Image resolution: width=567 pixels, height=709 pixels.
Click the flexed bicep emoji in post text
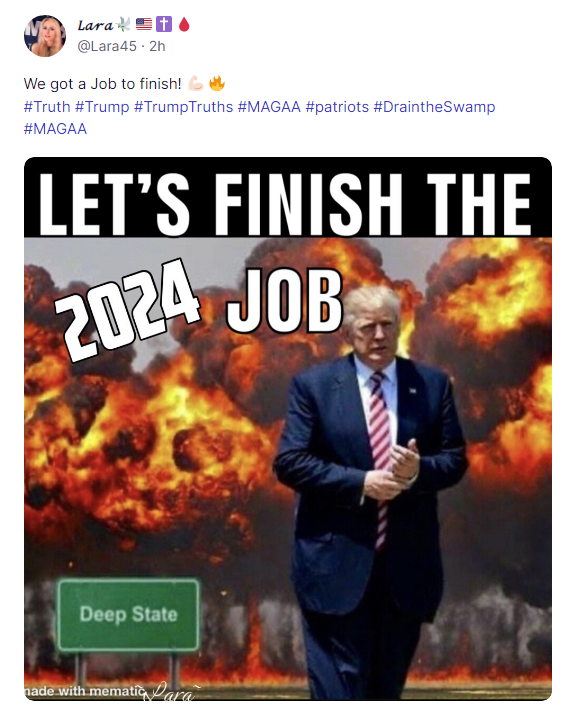pyautogui.click(x=196, y=83)
